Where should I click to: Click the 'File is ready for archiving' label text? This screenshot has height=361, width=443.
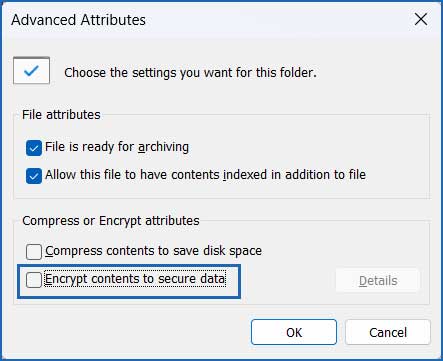tap(117, 147)
